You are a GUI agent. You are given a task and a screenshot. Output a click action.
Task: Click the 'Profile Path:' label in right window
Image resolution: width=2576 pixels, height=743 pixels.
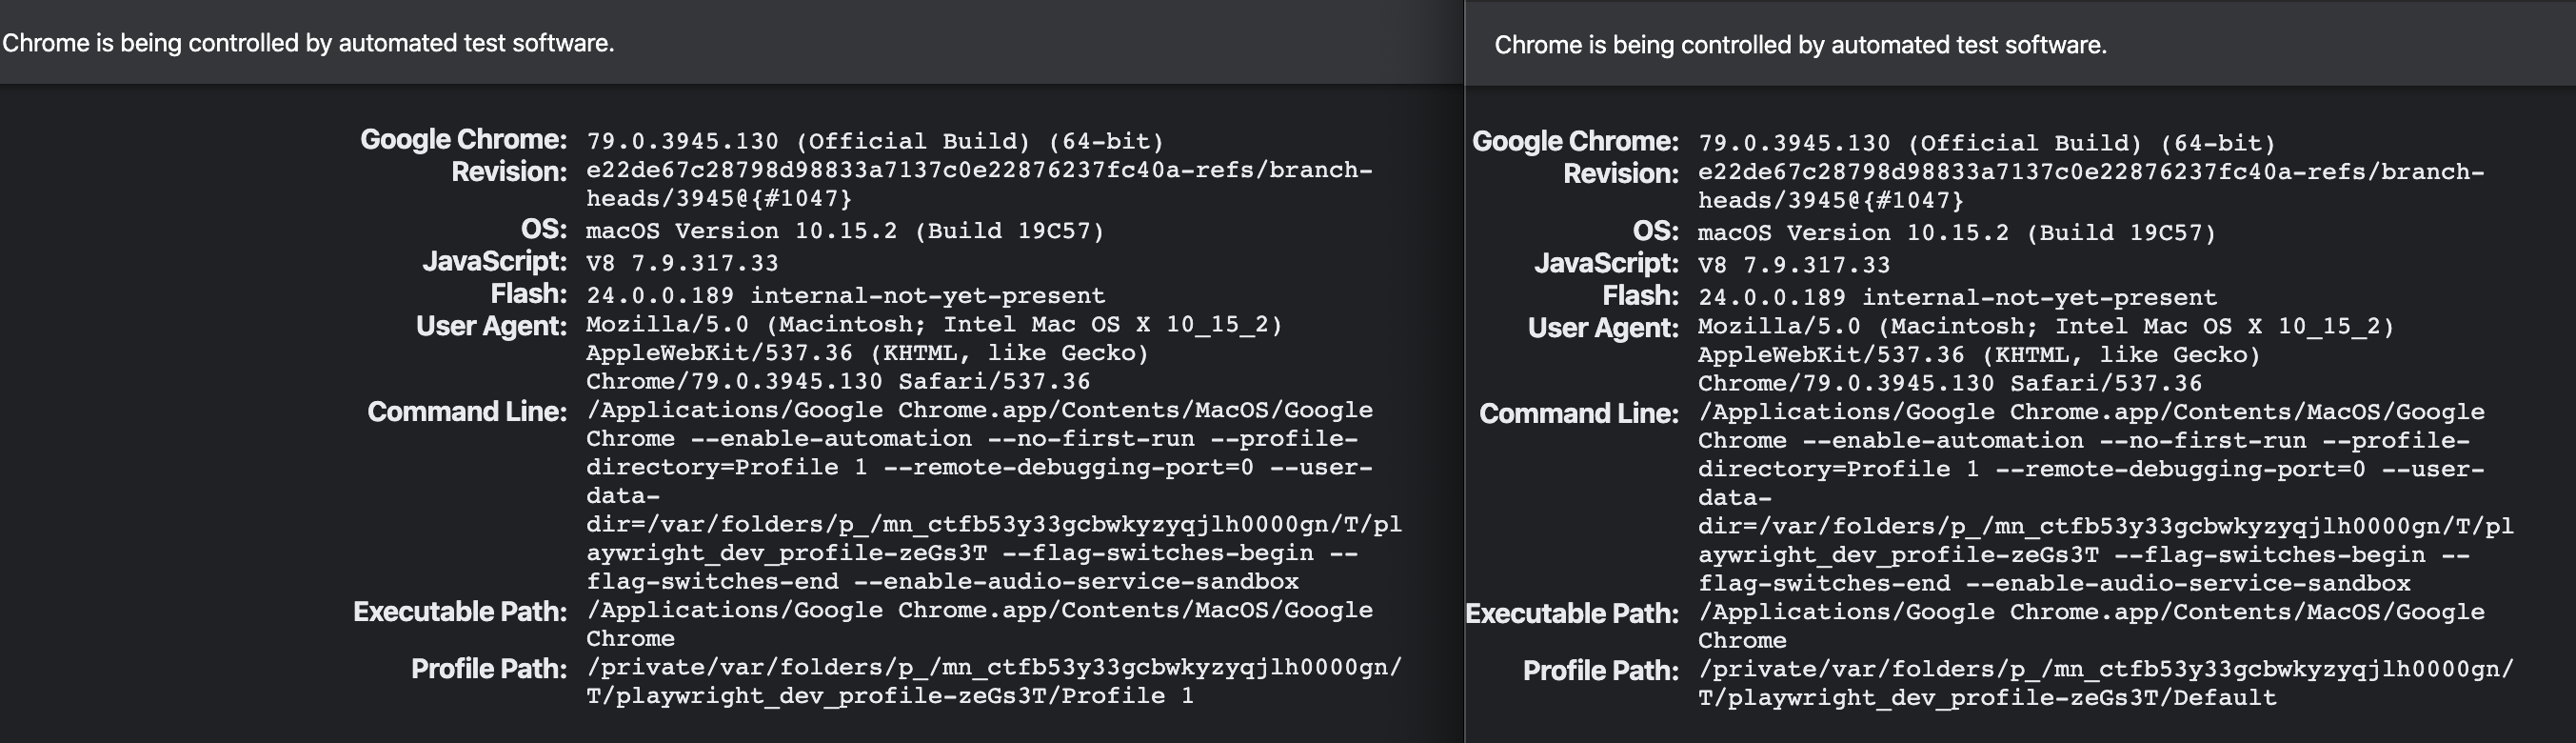click(x=1601, y=671)
